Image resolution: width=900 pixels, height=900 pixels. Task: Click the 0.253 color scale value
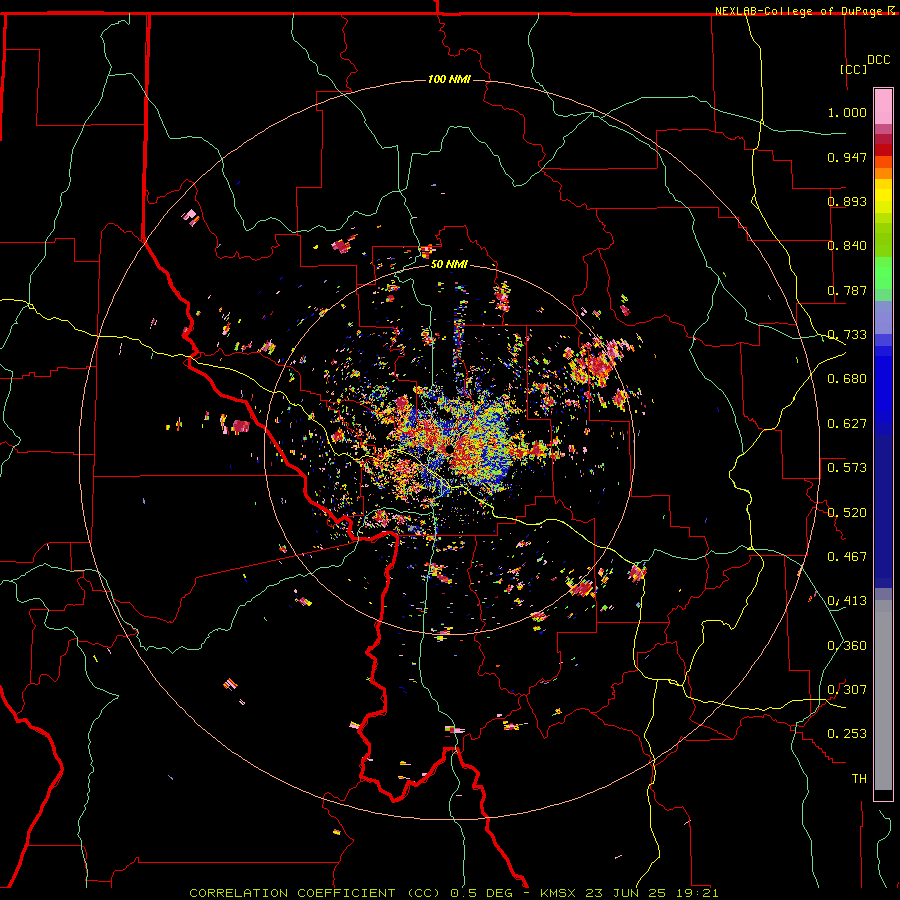tap(847, 734)
